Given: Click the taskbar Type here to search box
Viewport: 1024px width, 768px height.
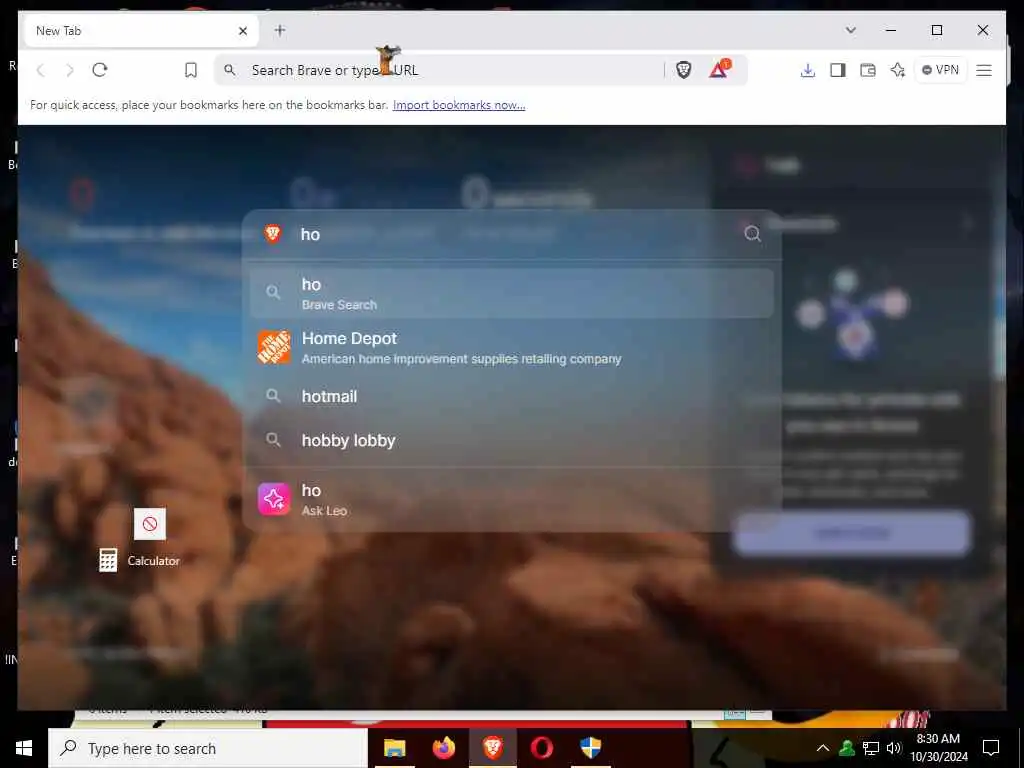Looking at the screenshot, I should tap(208, 748).
